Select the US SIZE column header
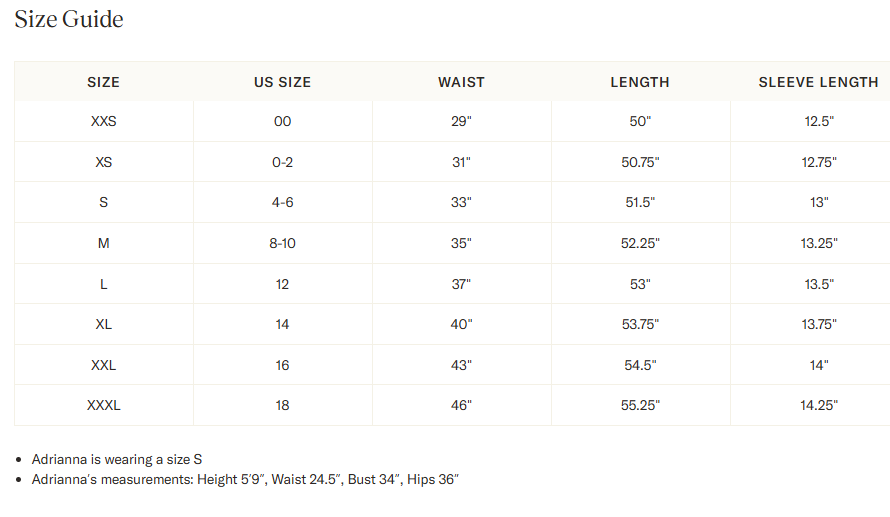 click(282, 82)
